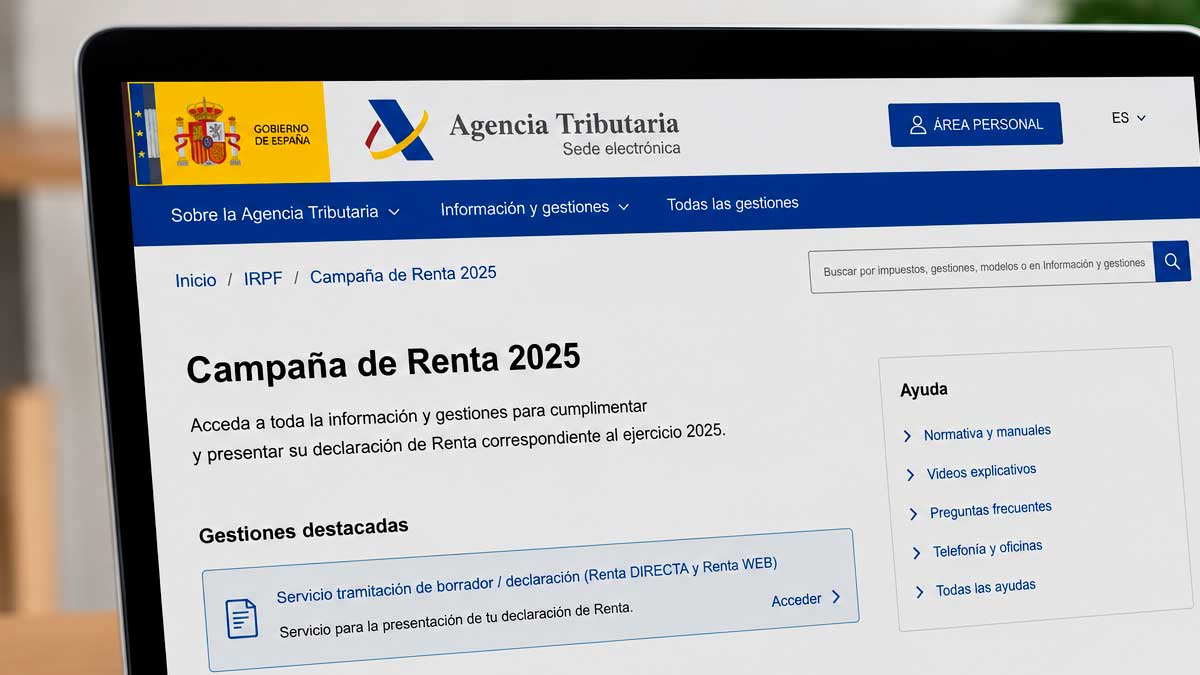Click the Agencia Tributaria Sede electrónica title
Image resolution: width=1200 pixels, height=675 pixels.
pyautogui.click(x=565, y=134)
